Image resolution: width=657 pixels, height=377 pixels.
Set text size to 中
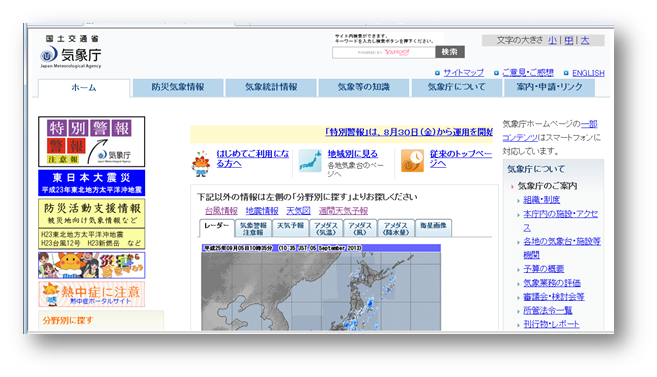pyautogui.click(x=569, y=40)
